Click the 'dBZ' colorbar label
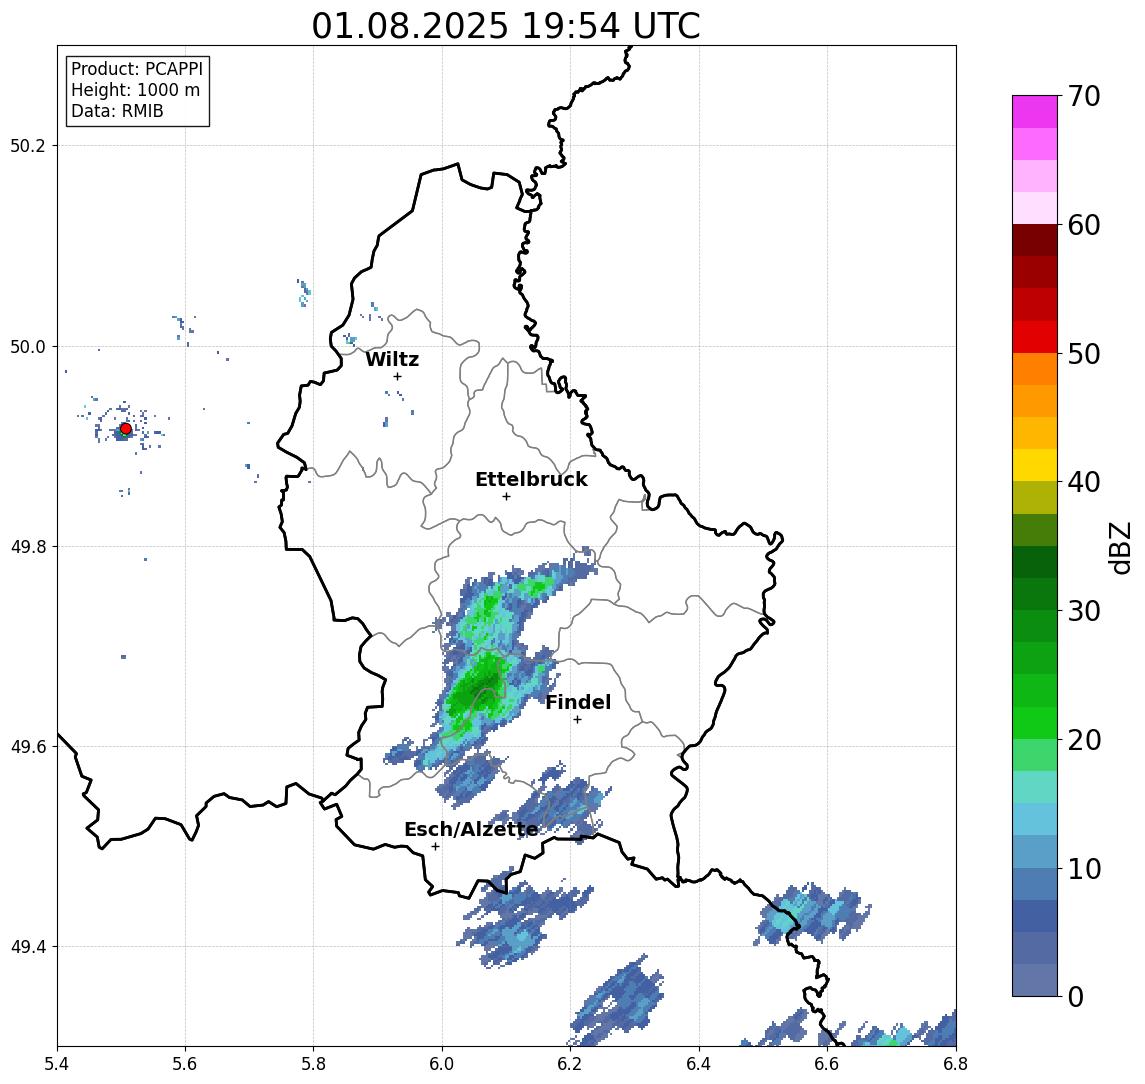This screenshot has width=1145, height=1084. coord(1119,547)
